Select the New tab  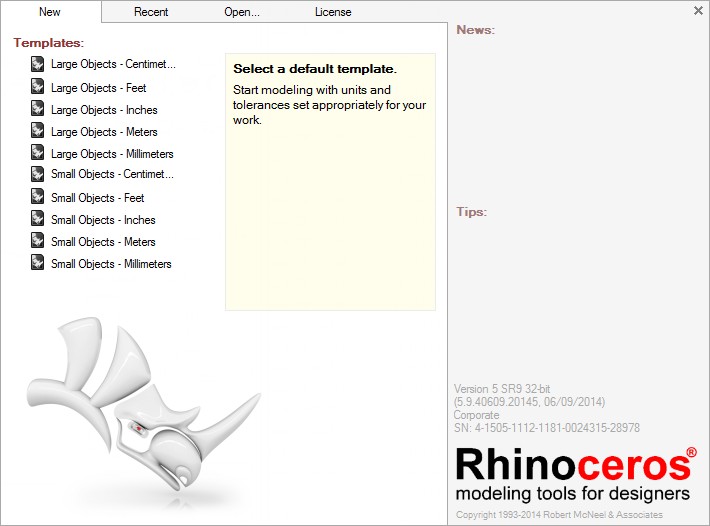[x=50, y=12]
